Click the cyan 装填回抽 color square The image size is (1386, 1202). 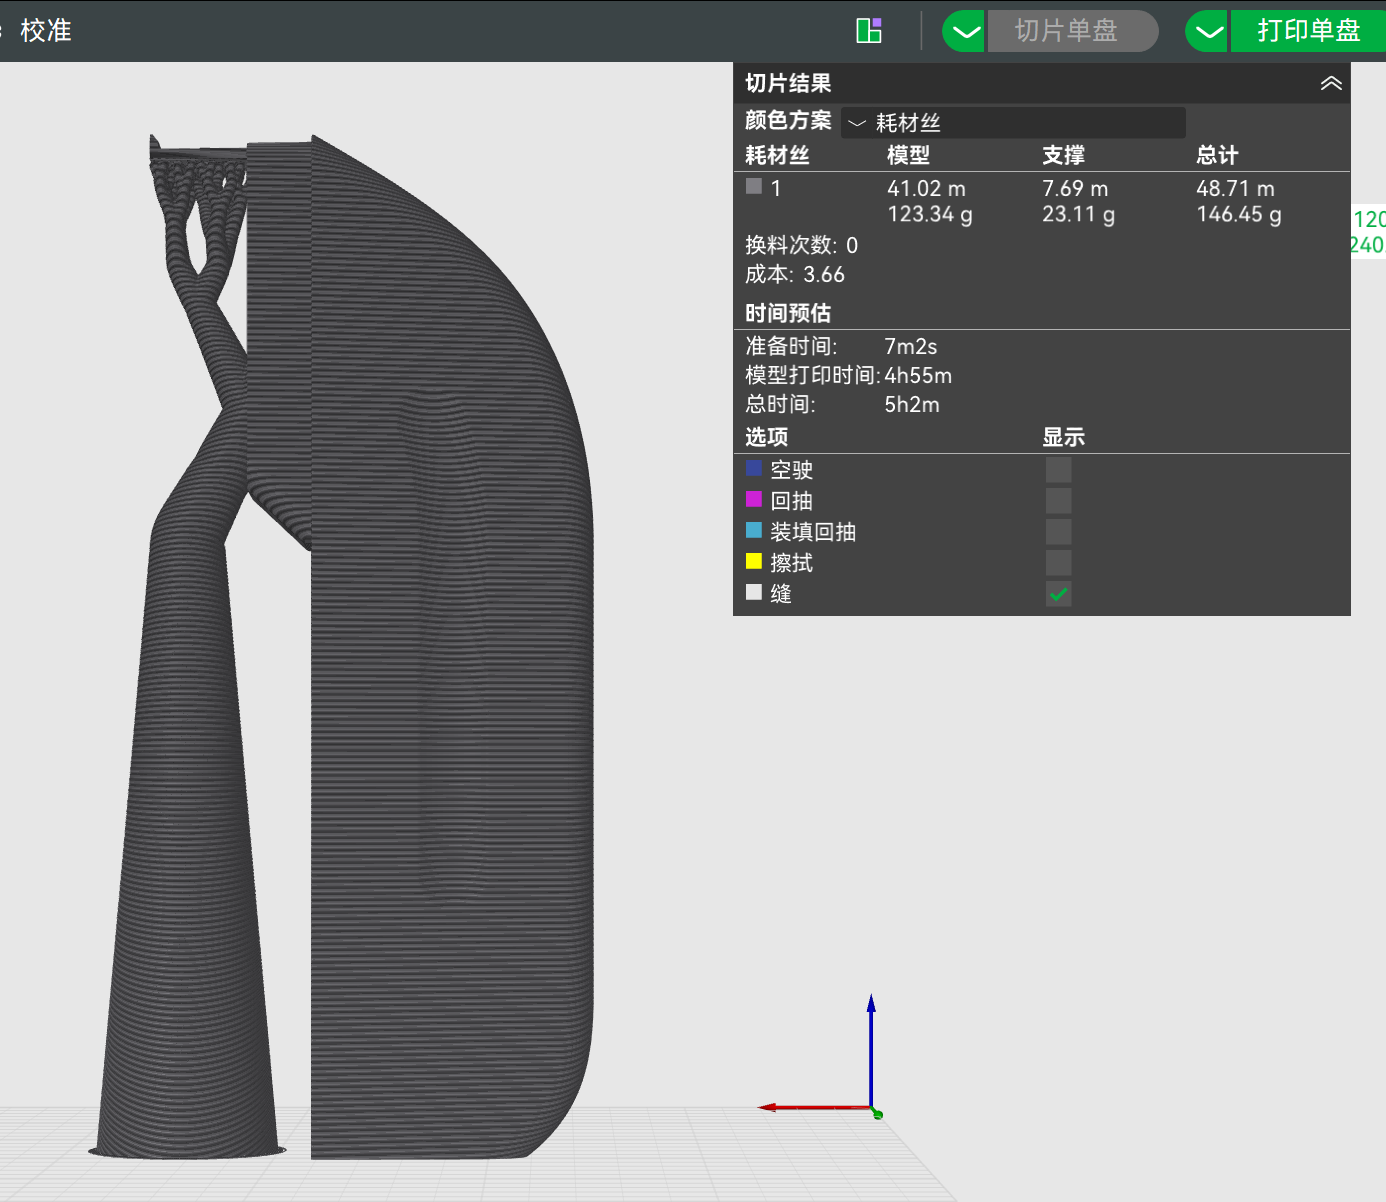tap(754, 530)
